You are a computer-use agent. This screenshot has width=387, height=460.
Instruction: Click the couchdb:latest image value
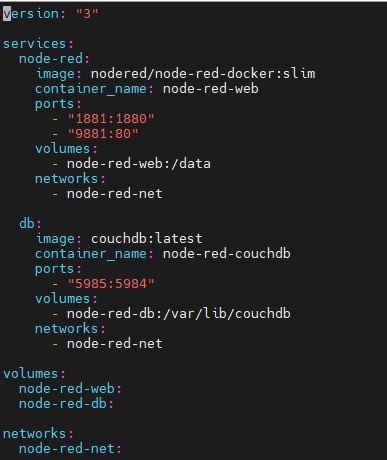click(147, 239)
